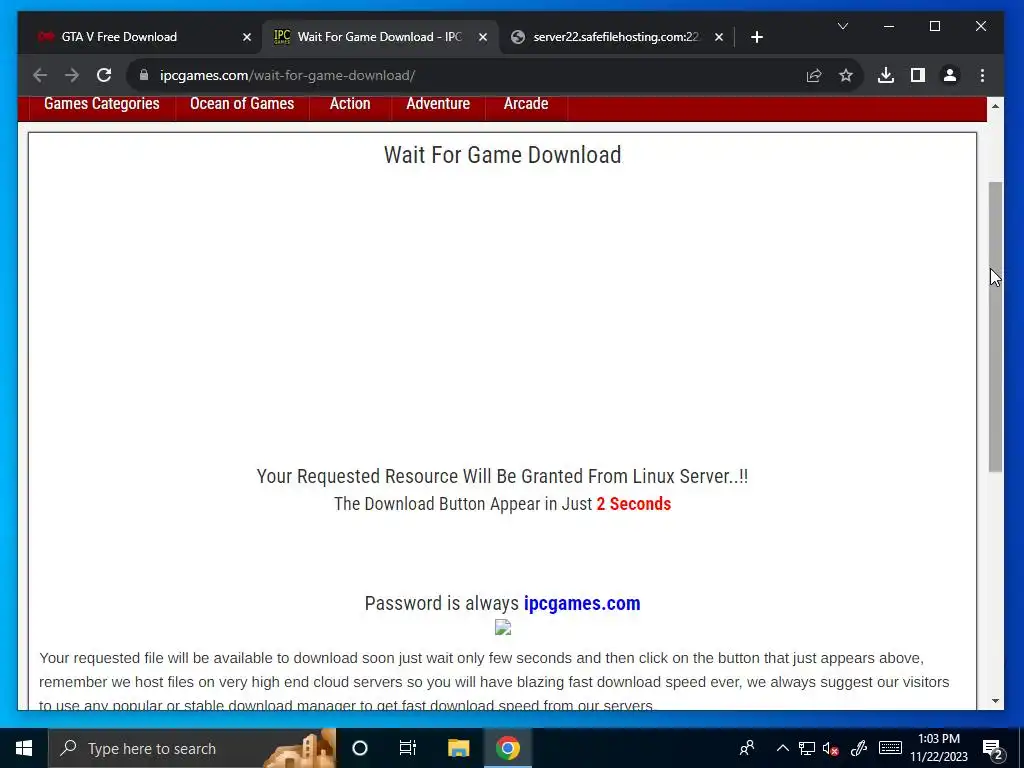Click Chrome icon on taskbar

pyautogui.click(x=507, y=748)
